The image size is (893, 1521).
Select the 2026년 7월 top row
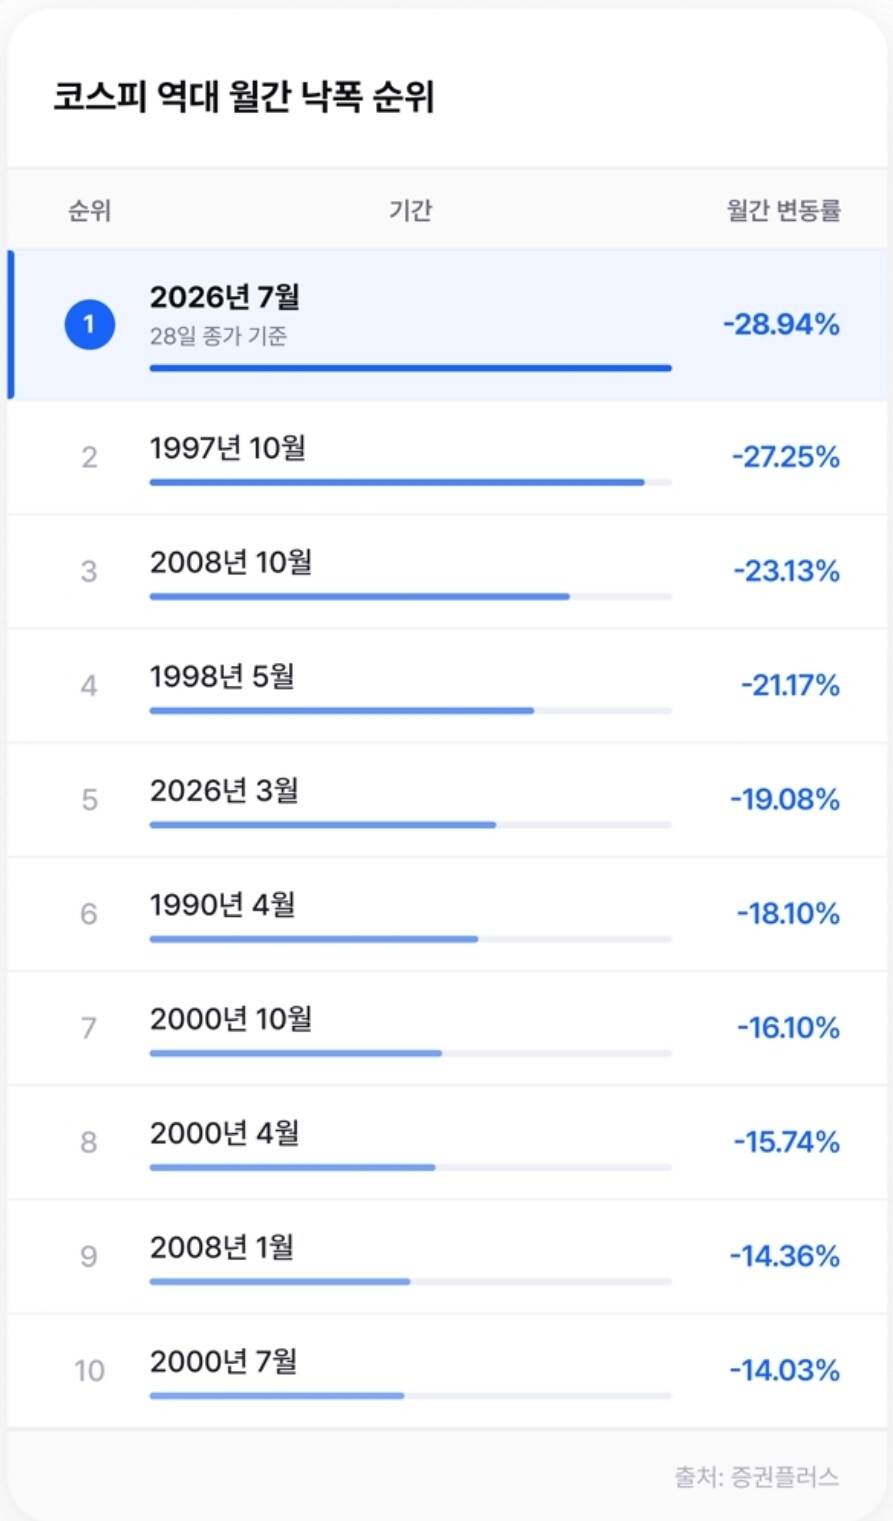[447, 325]
